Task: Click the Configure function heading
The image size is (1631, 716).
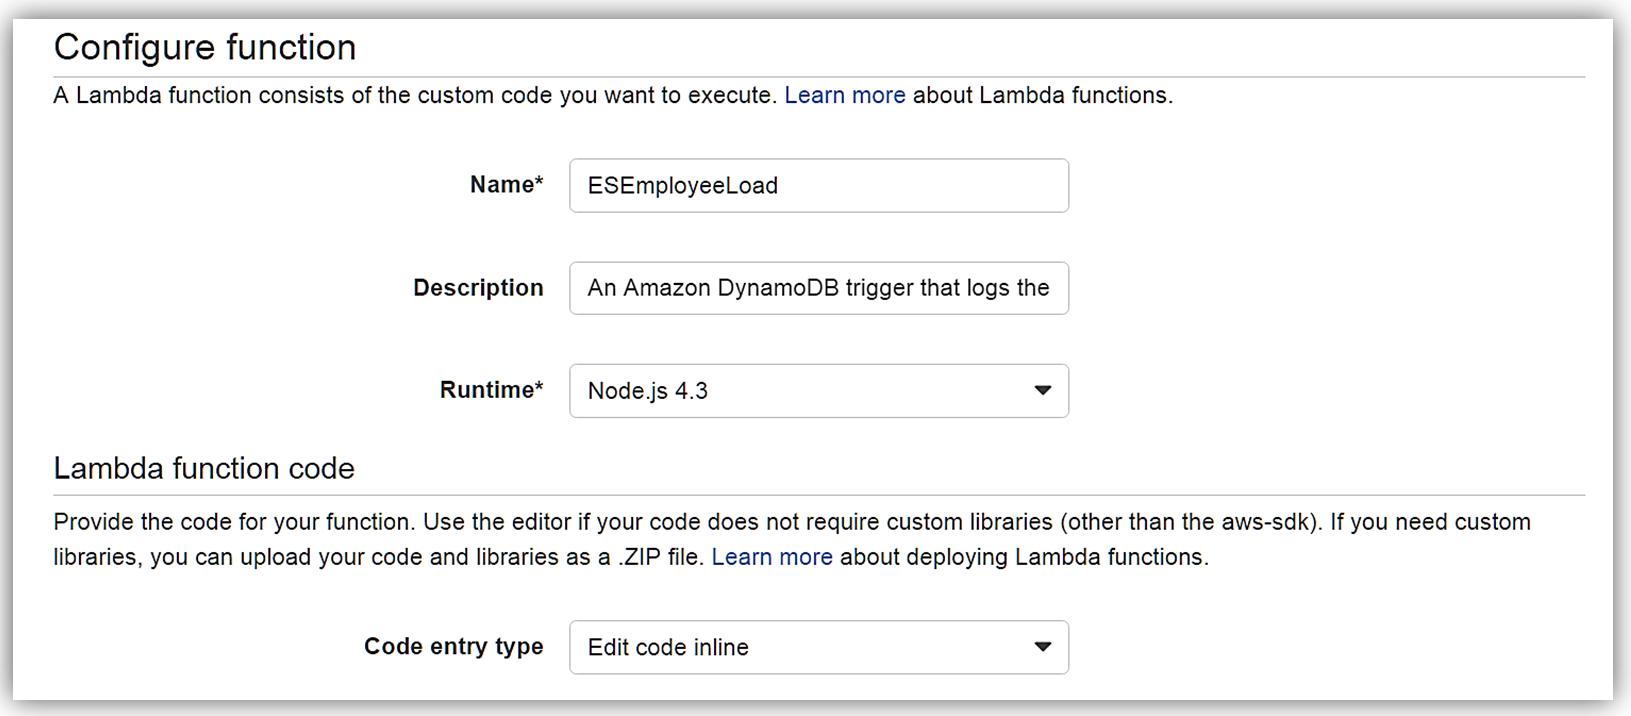Action: [205, 48]
